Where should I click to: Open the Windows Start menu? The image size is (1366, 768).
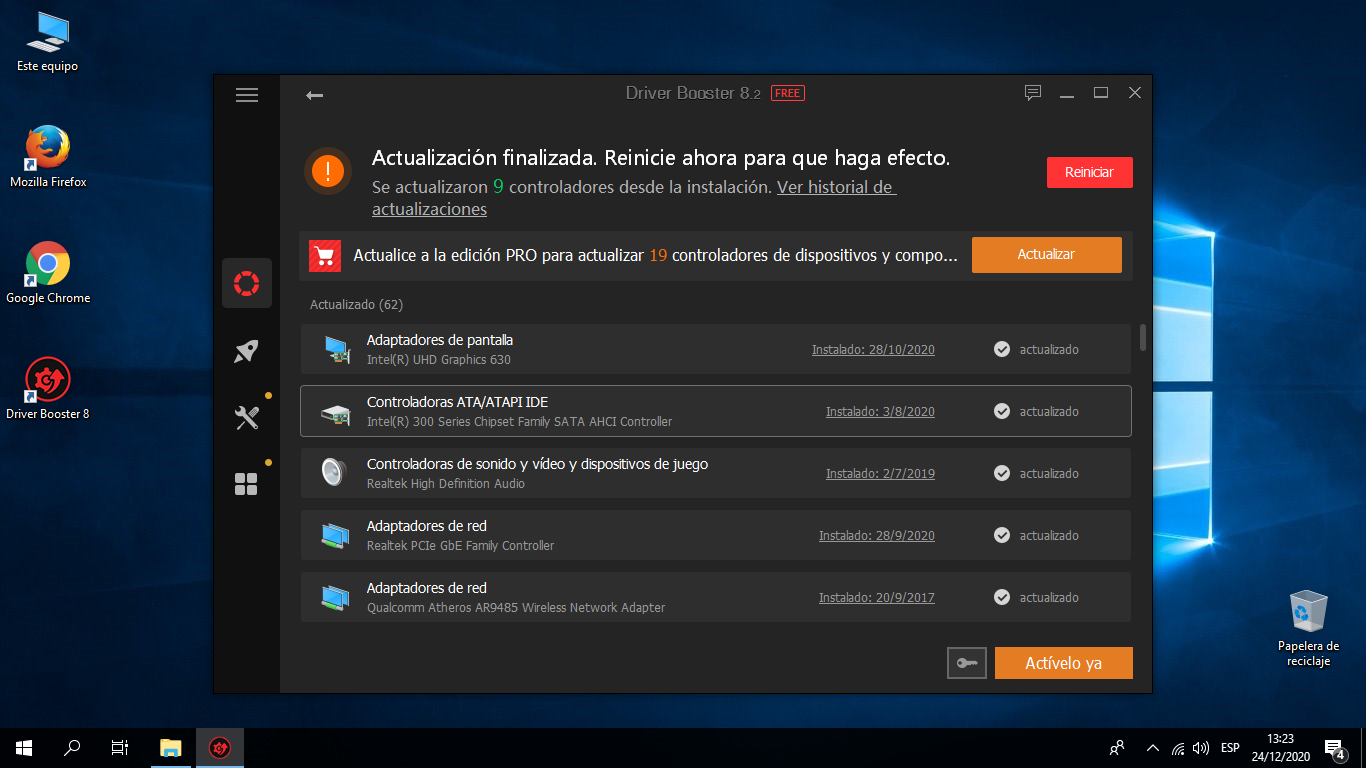(24, 747)
